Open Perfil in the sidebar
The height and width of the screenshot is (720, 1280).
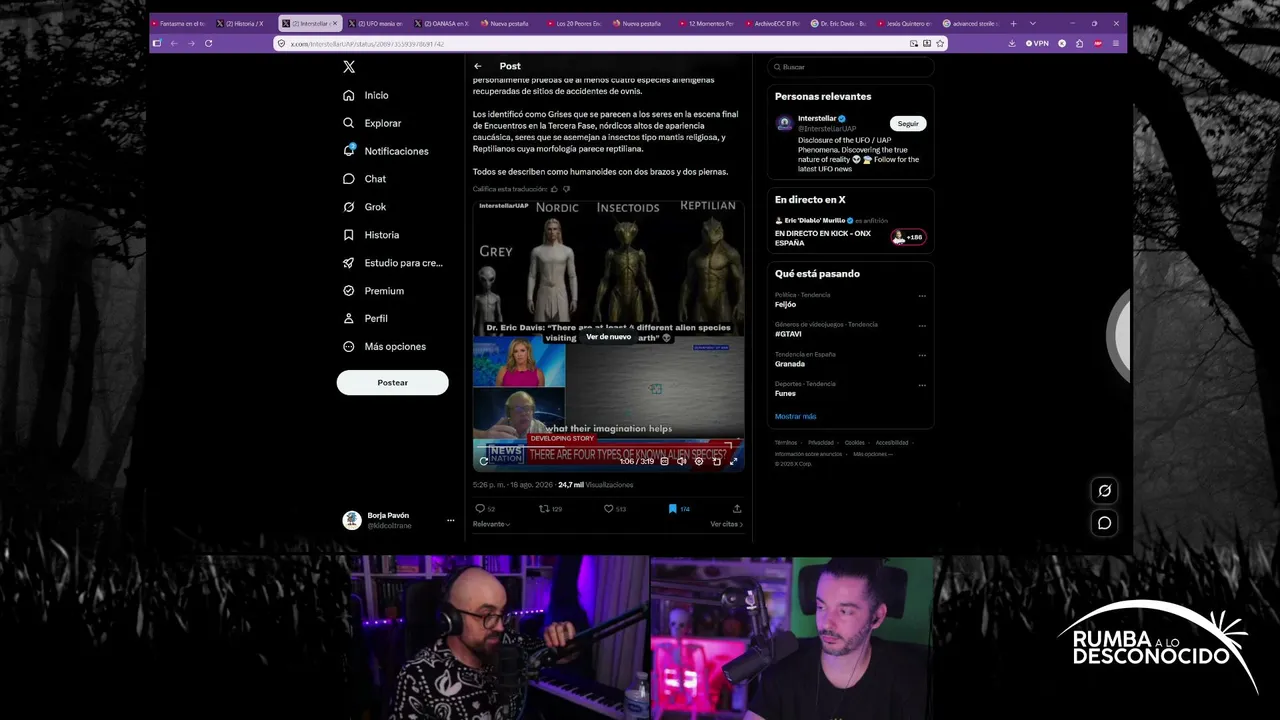click(x=365, y=318)
